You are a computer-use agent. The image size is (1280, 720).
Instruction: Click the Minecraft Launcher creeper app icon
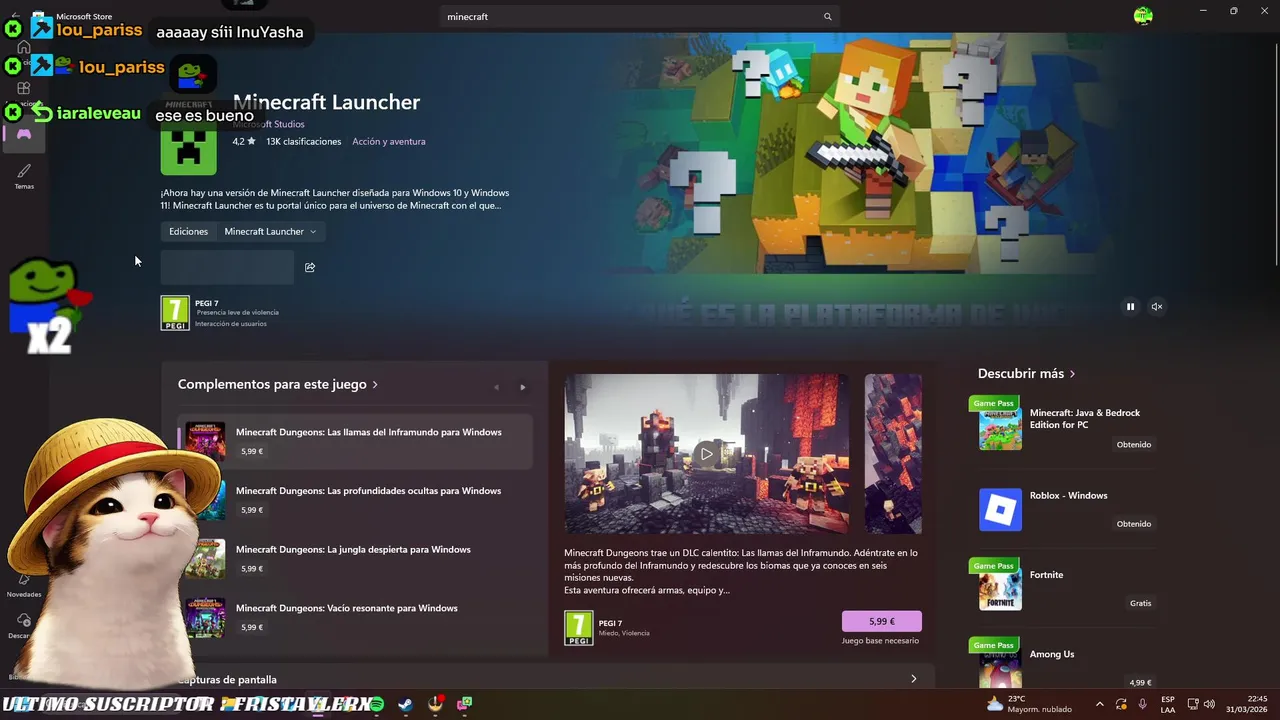[188, 146]
